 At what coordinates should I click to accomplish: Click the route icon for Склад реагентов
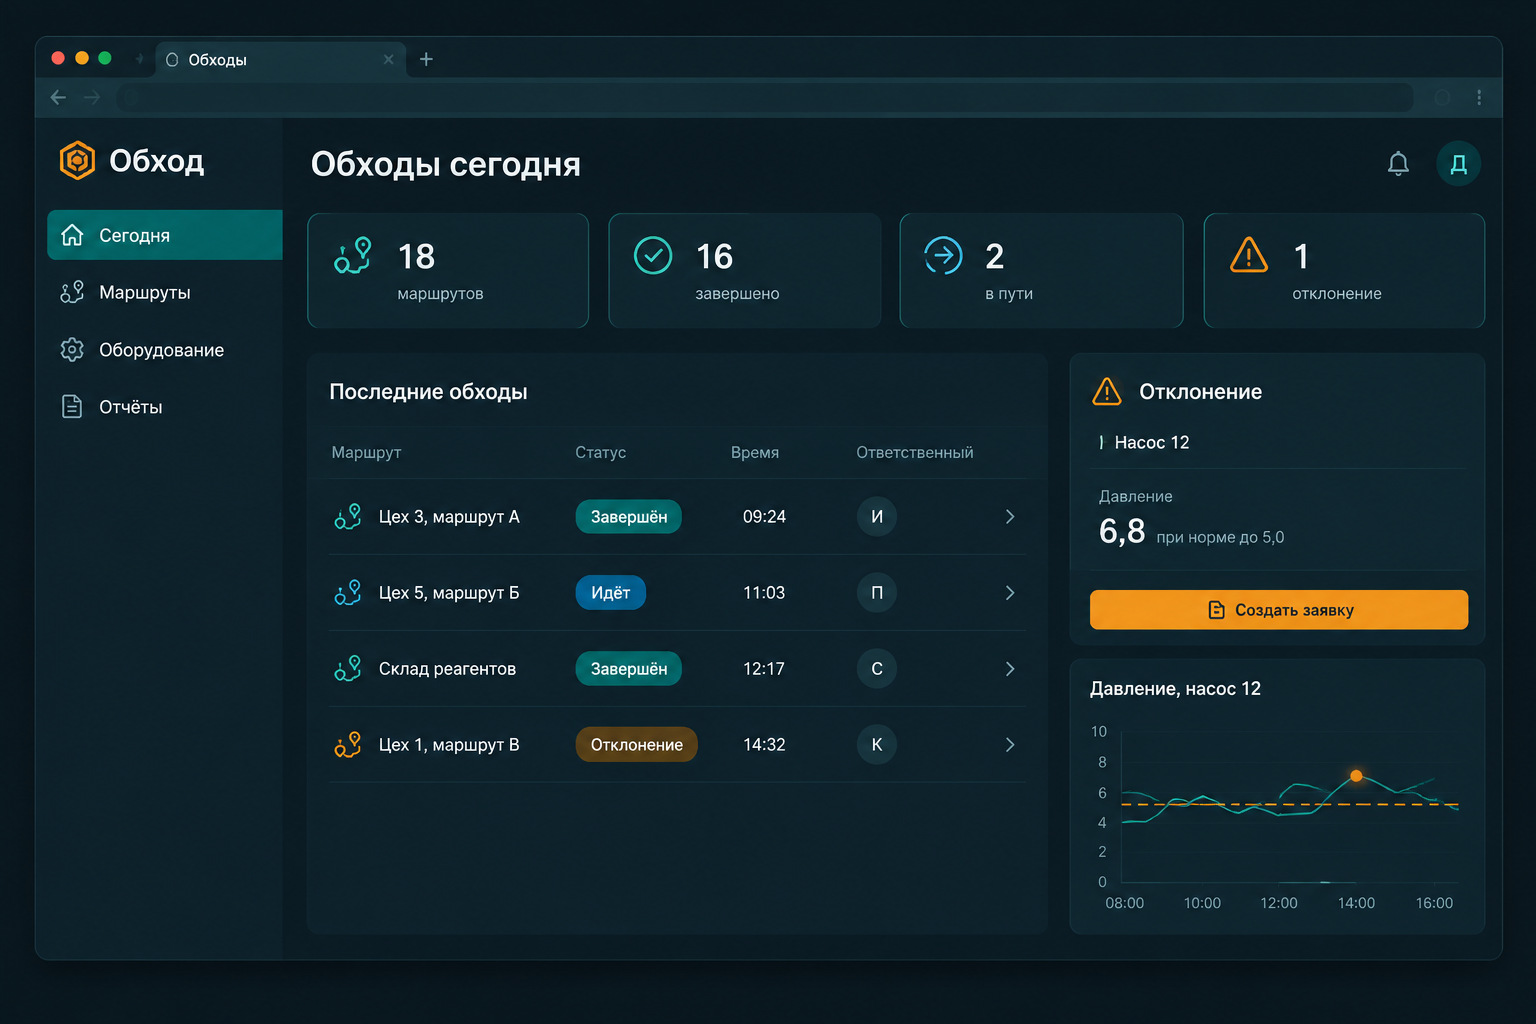(348, 669)
